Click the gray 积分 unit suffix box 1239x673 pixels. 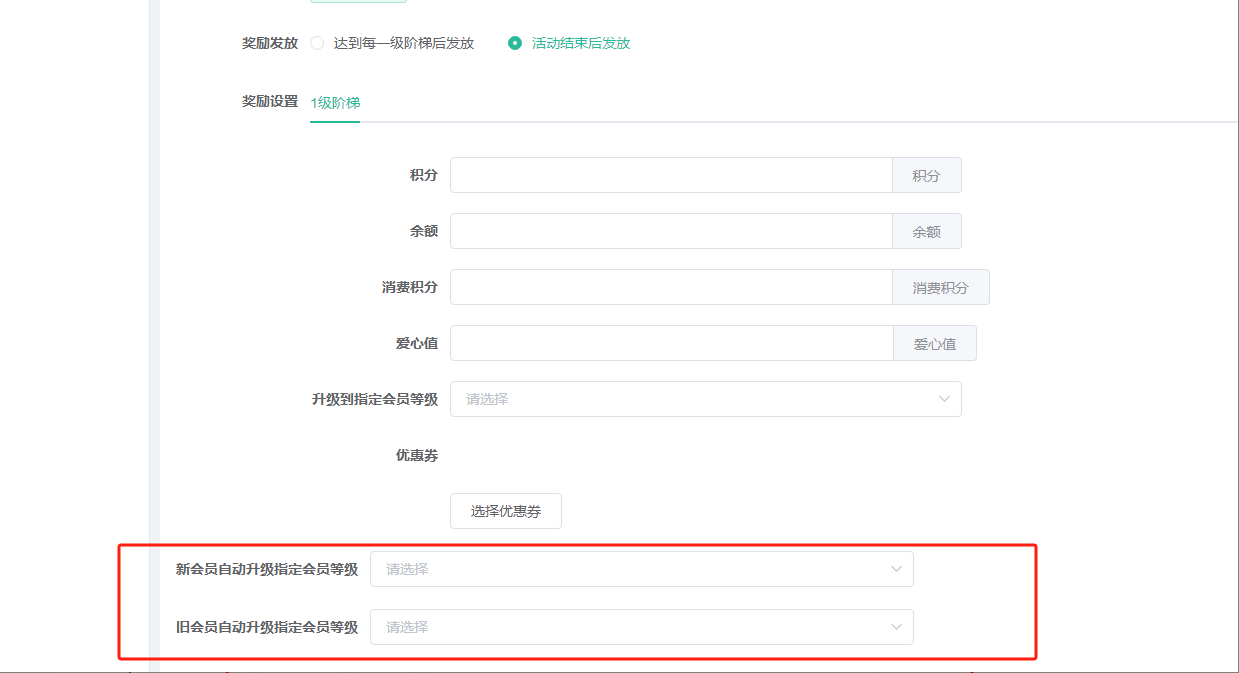(926, 175)
